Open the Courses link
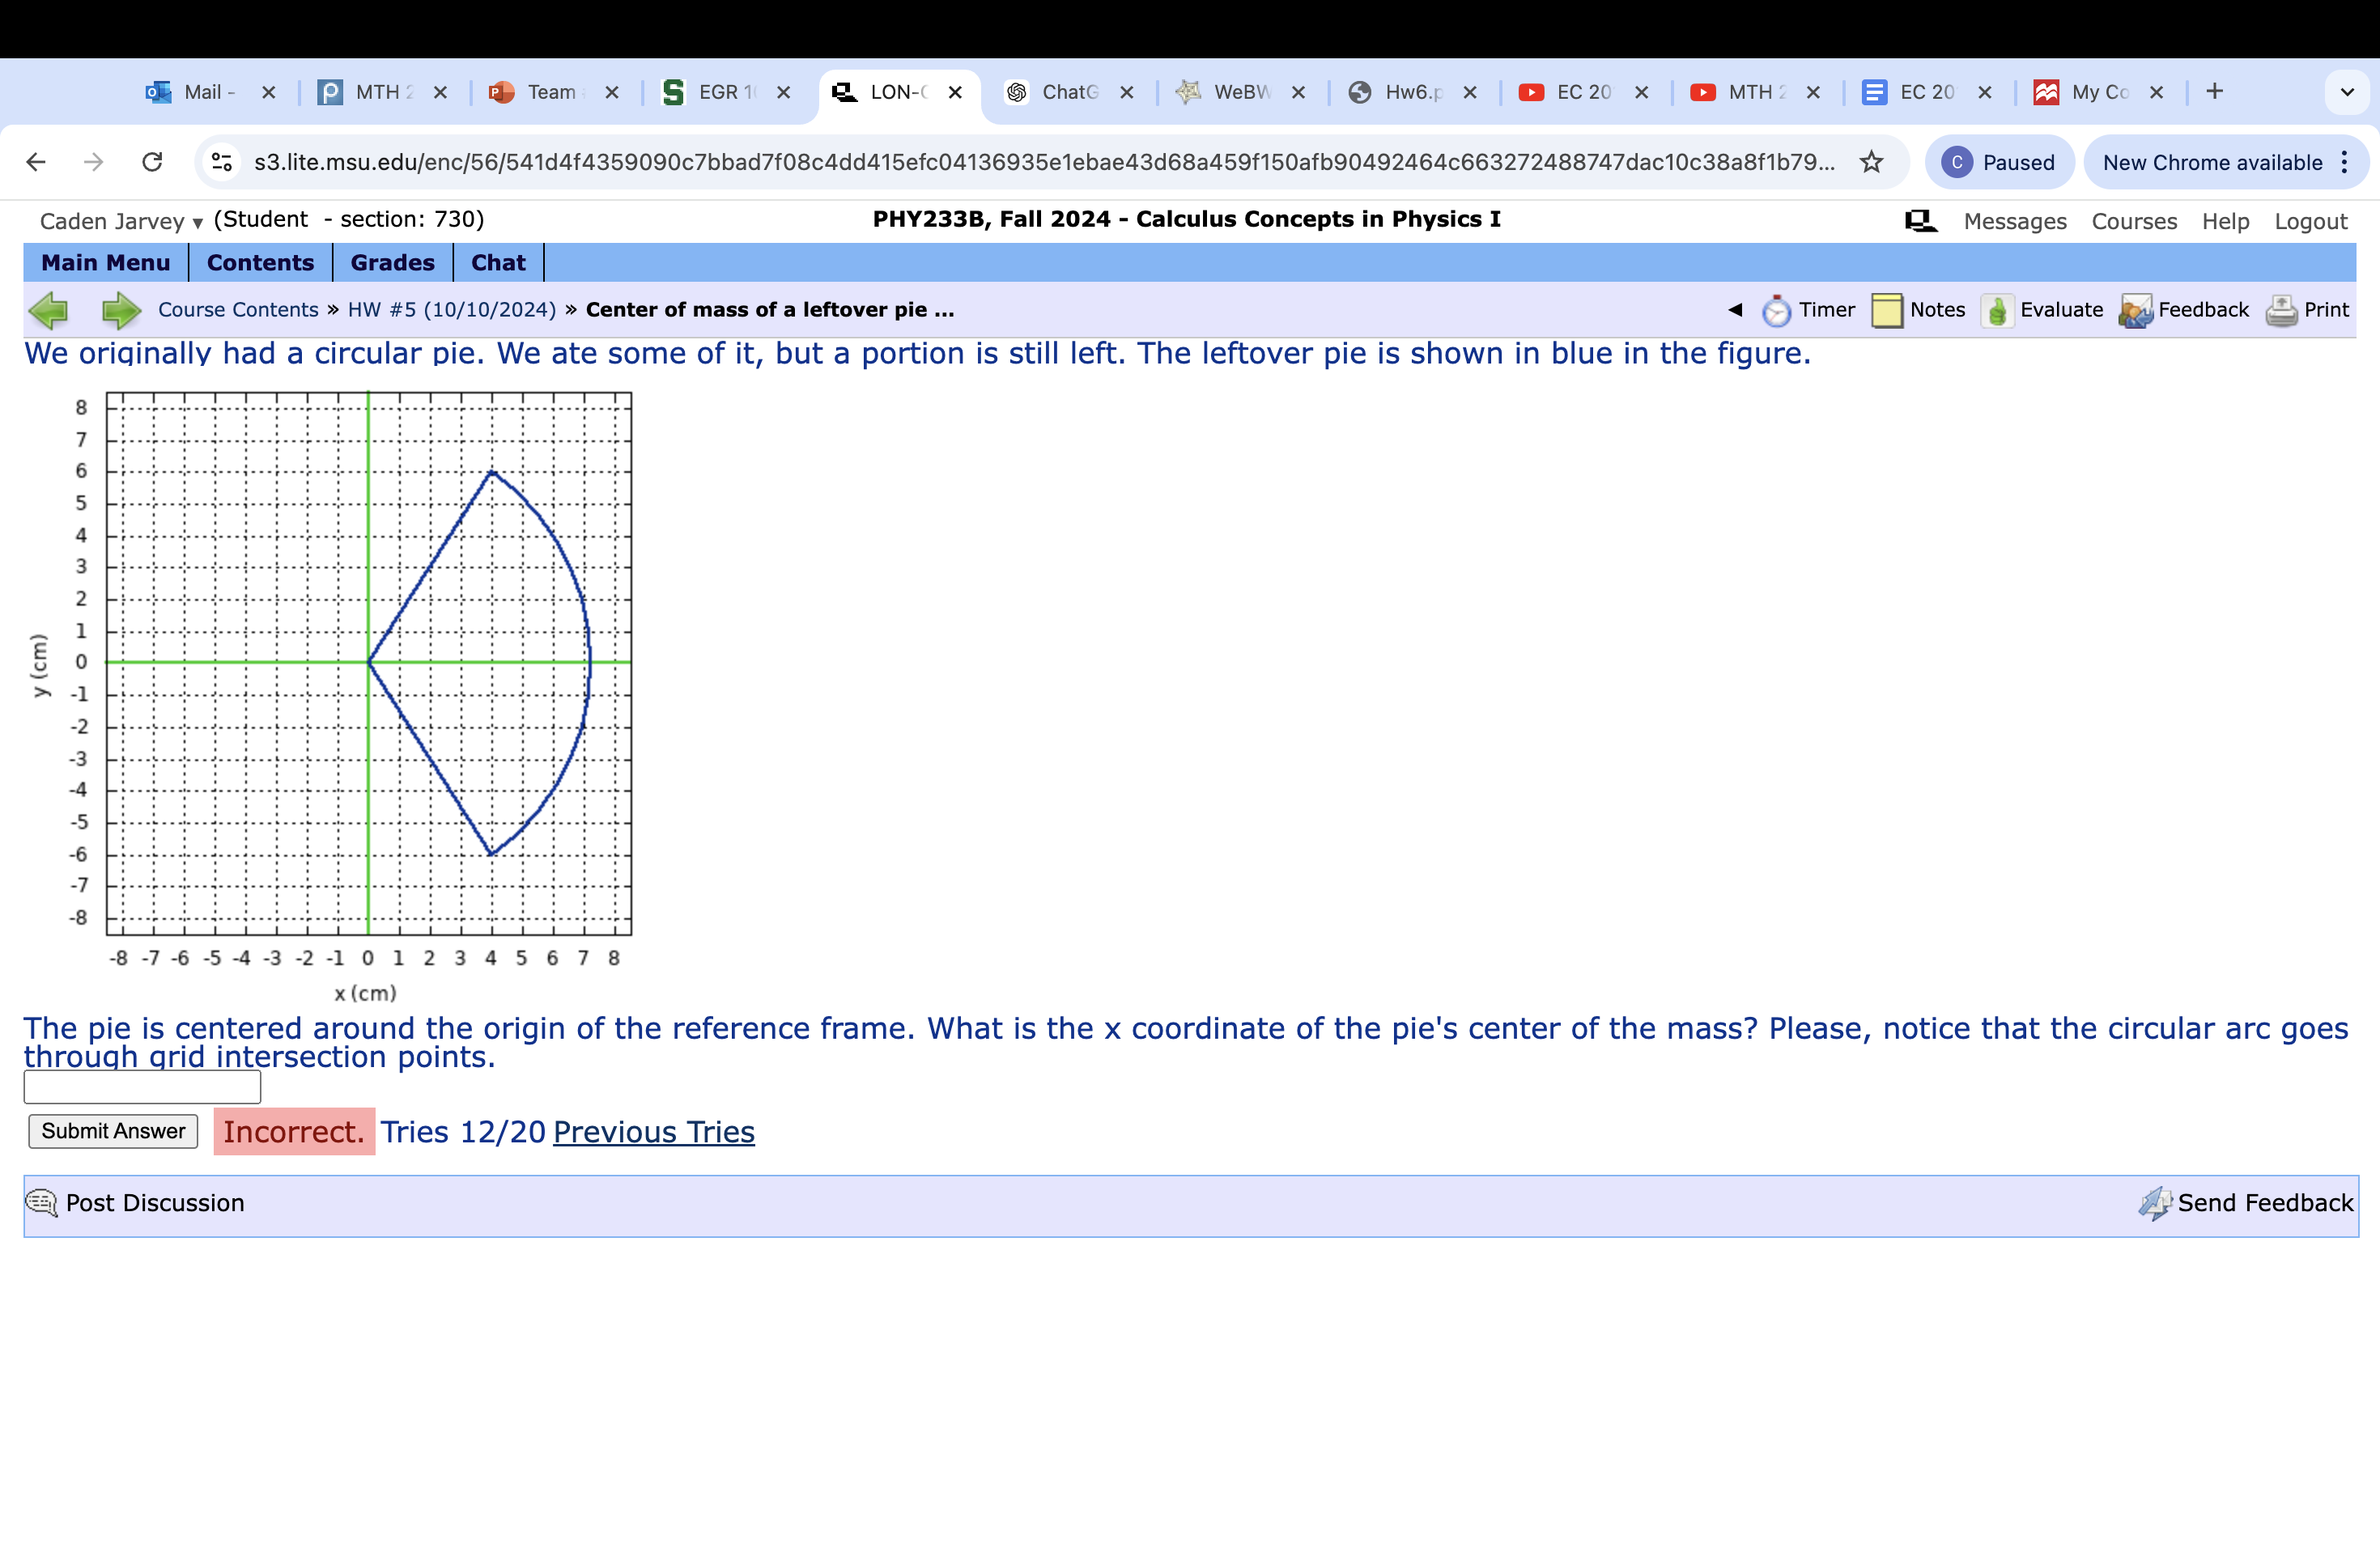This screenshot has width=2380, height=1548. pyautogui.click(x=2134, y=221)
